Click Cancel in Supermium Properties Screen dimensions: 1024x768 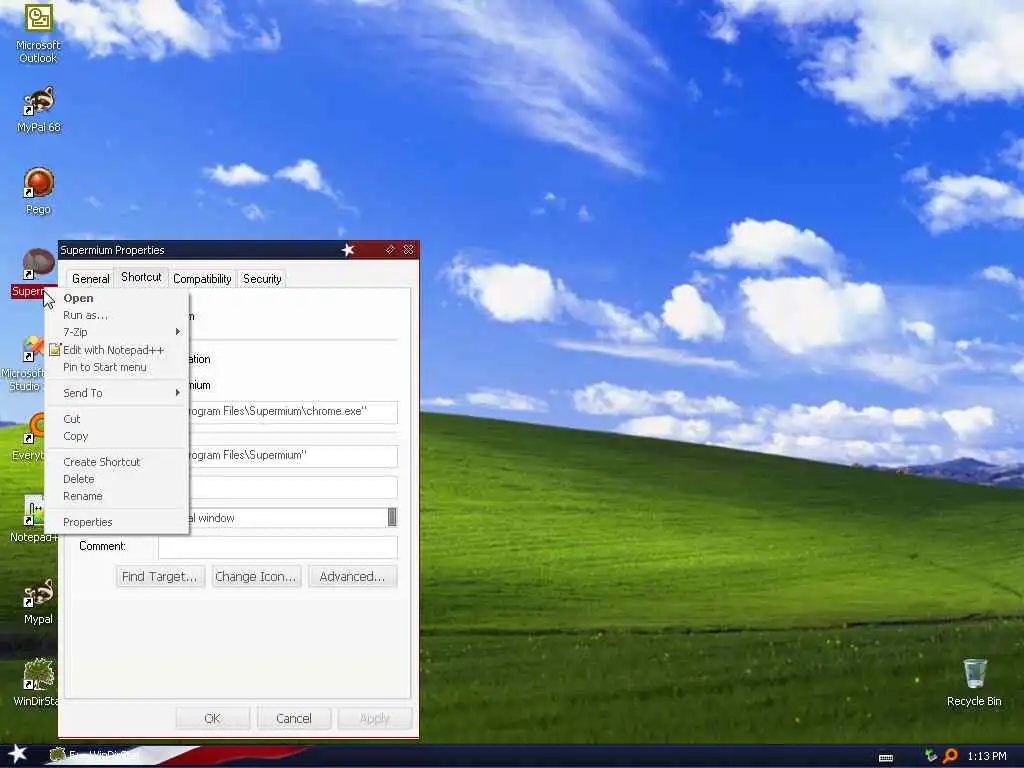[294, 718]
